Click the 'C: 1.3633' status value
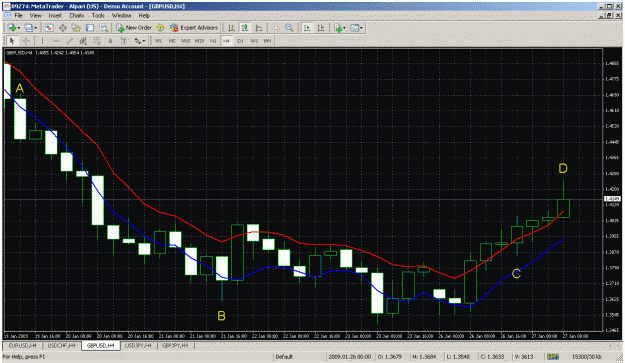The width and height of the screenshot is (625, 363). (x=492, y=357)
